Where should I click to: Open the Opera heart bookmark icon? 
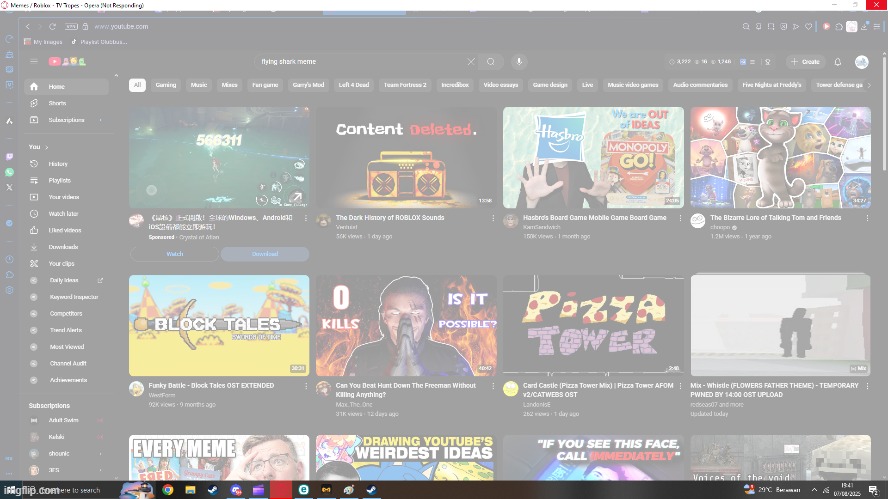808,27
